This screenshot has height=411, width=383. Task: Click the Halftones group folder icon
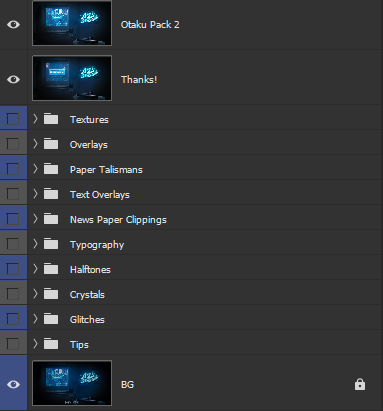(51, 269)
